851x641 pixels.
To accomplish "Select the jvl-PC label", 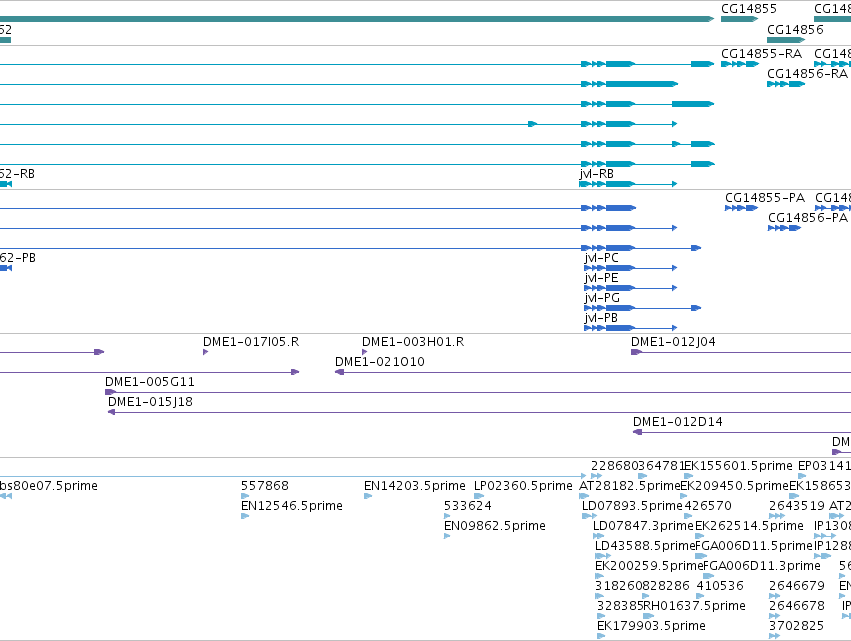I will tap(601, 258).
